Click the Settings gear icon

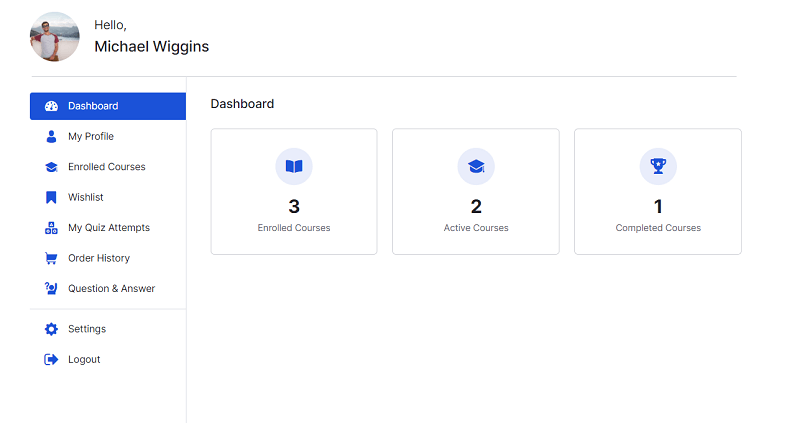click(x=51, y=329)
